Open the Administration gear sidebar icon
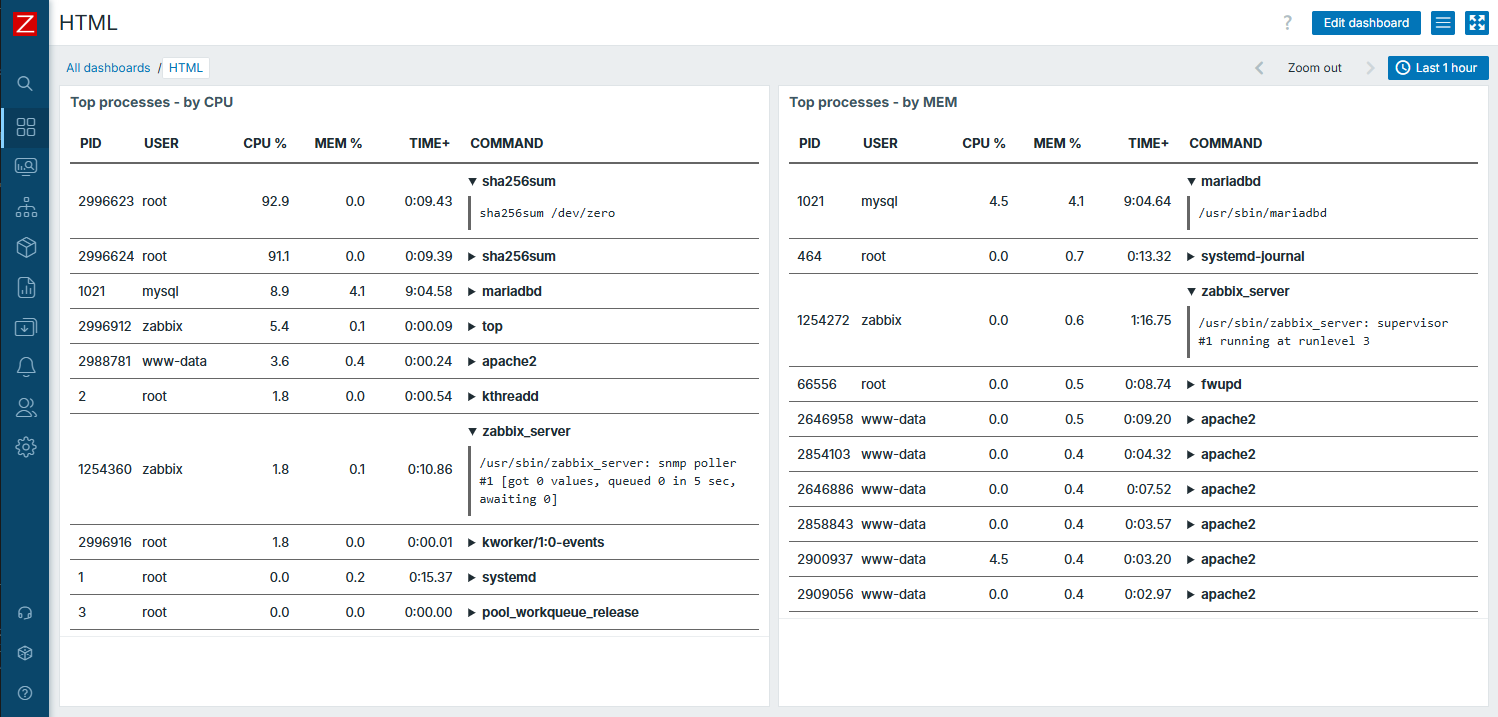The width and height of the screenshot is (1498, 717). (x=26, y=447)
